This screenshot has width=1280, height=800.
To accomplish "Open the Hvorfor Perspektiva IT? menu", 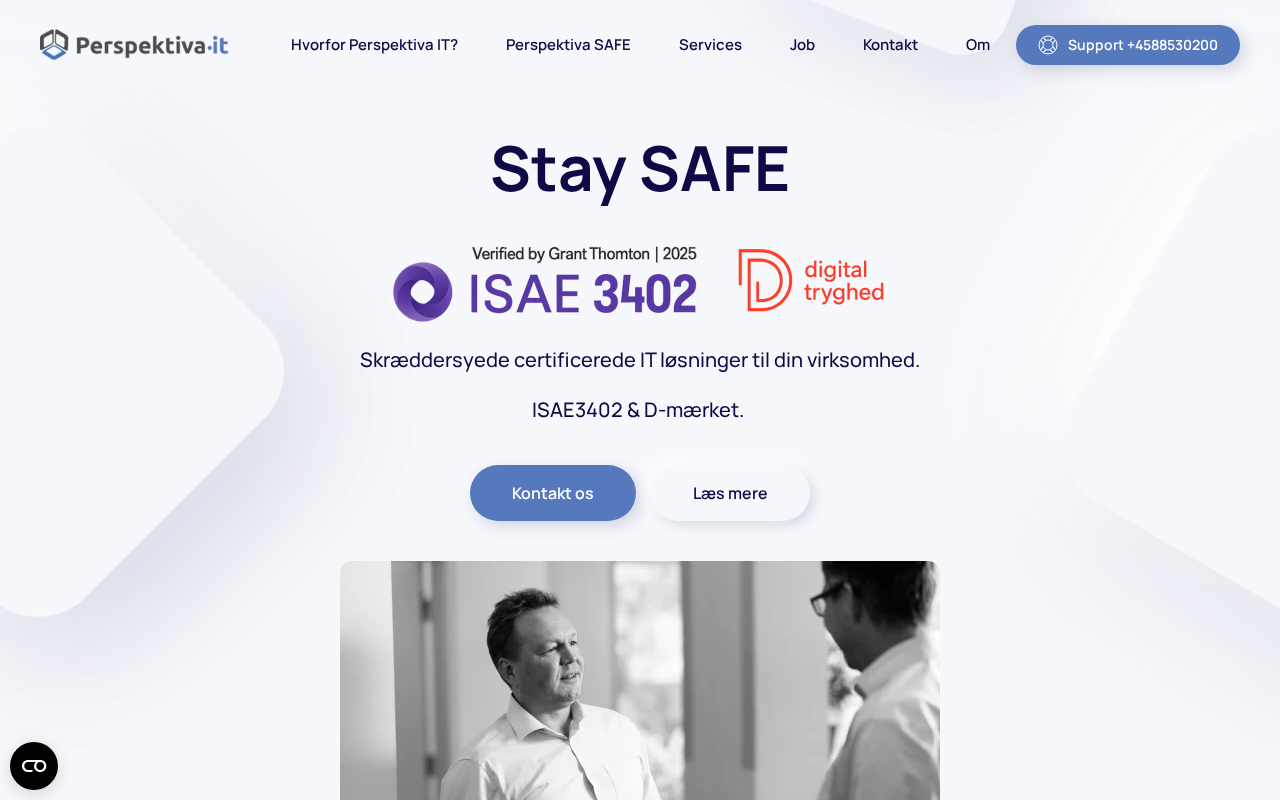I will click(374, 45).
